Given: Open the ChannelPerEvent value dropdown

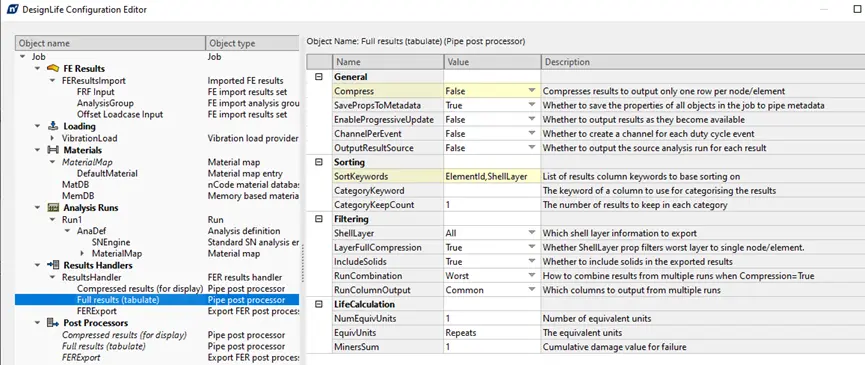Looking at the screenshot, I should click(532, 134).
